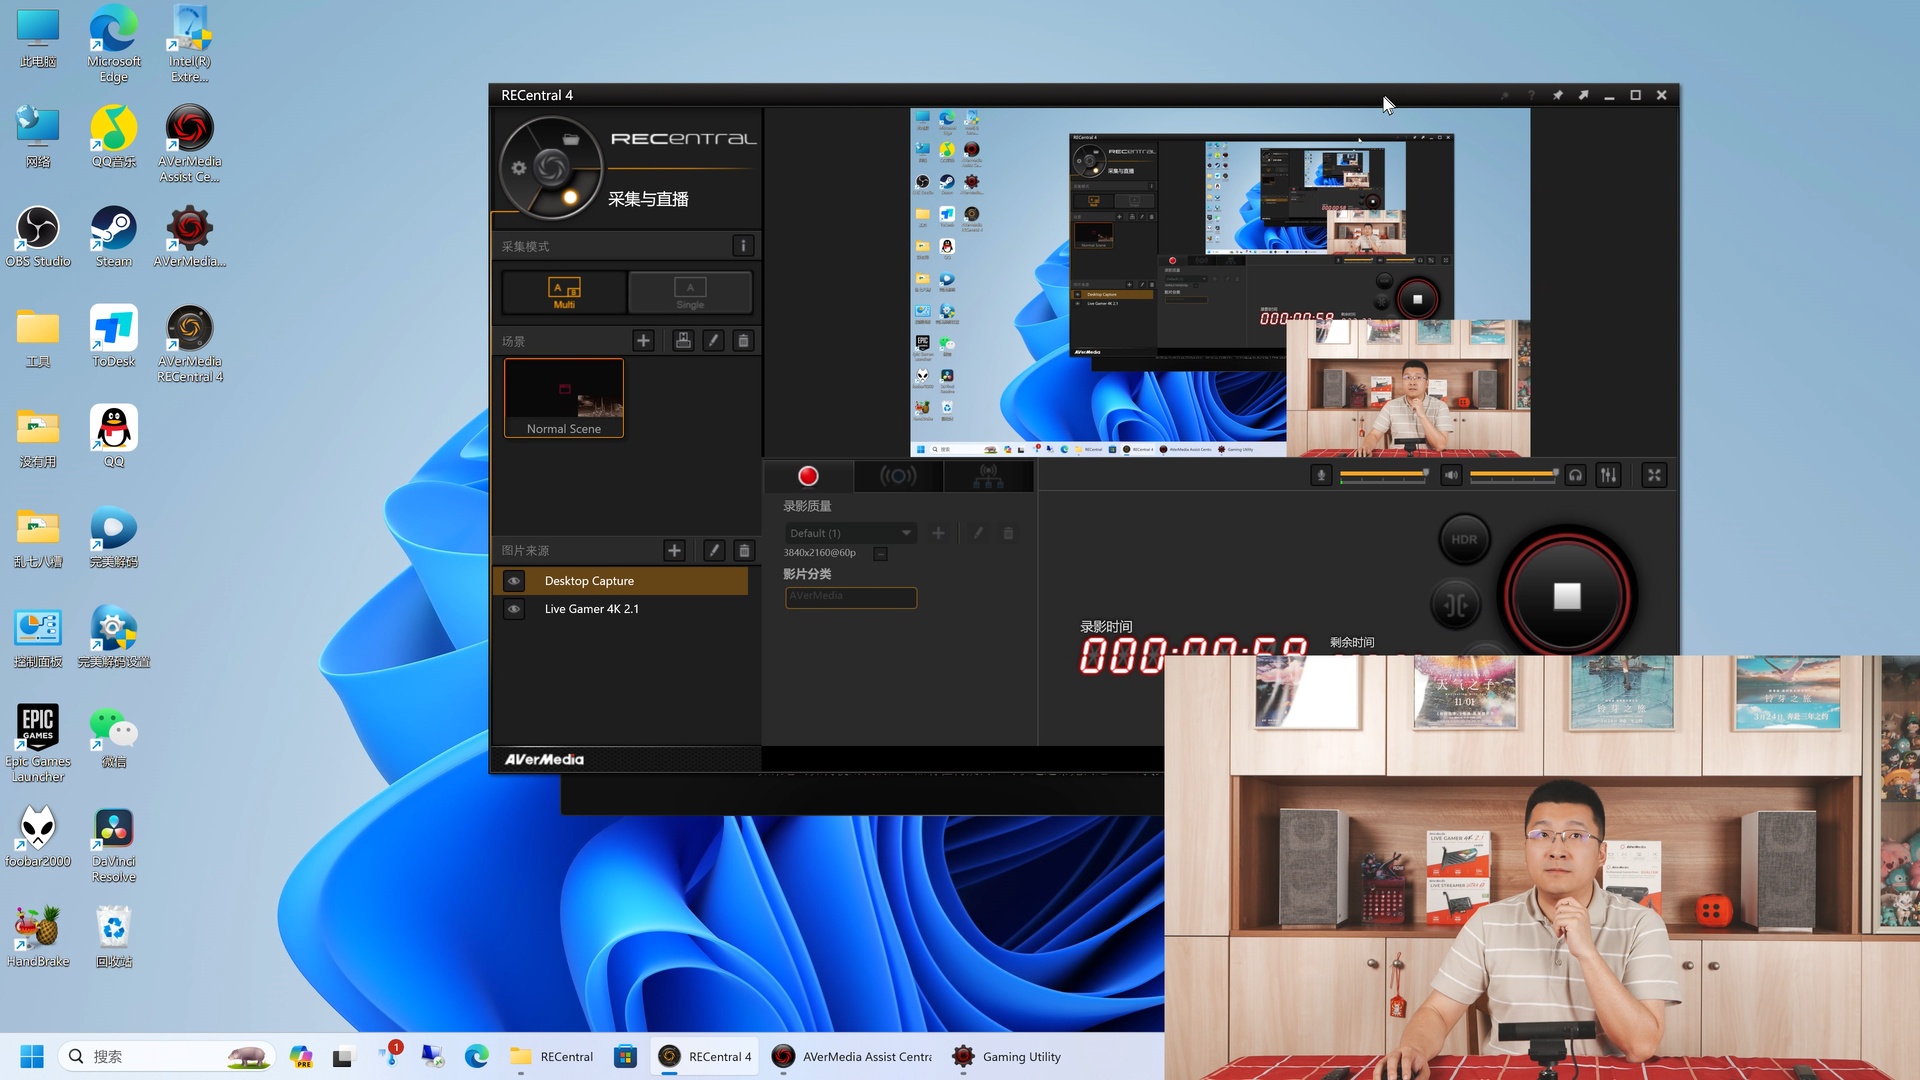
Task: Delete the selected scene
Action: point(743,341)
